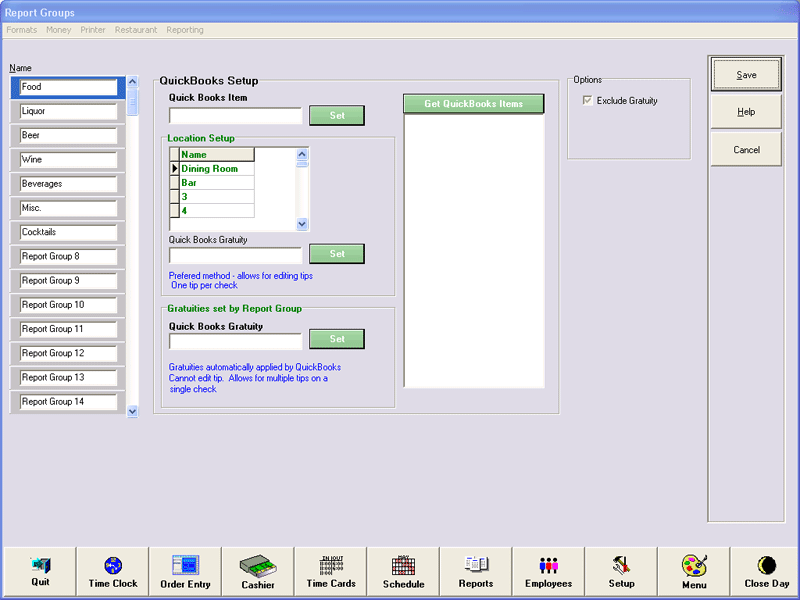800x600 pixels.
Task: Click the Get QuickBooks Items button
Action: (474, 104)
